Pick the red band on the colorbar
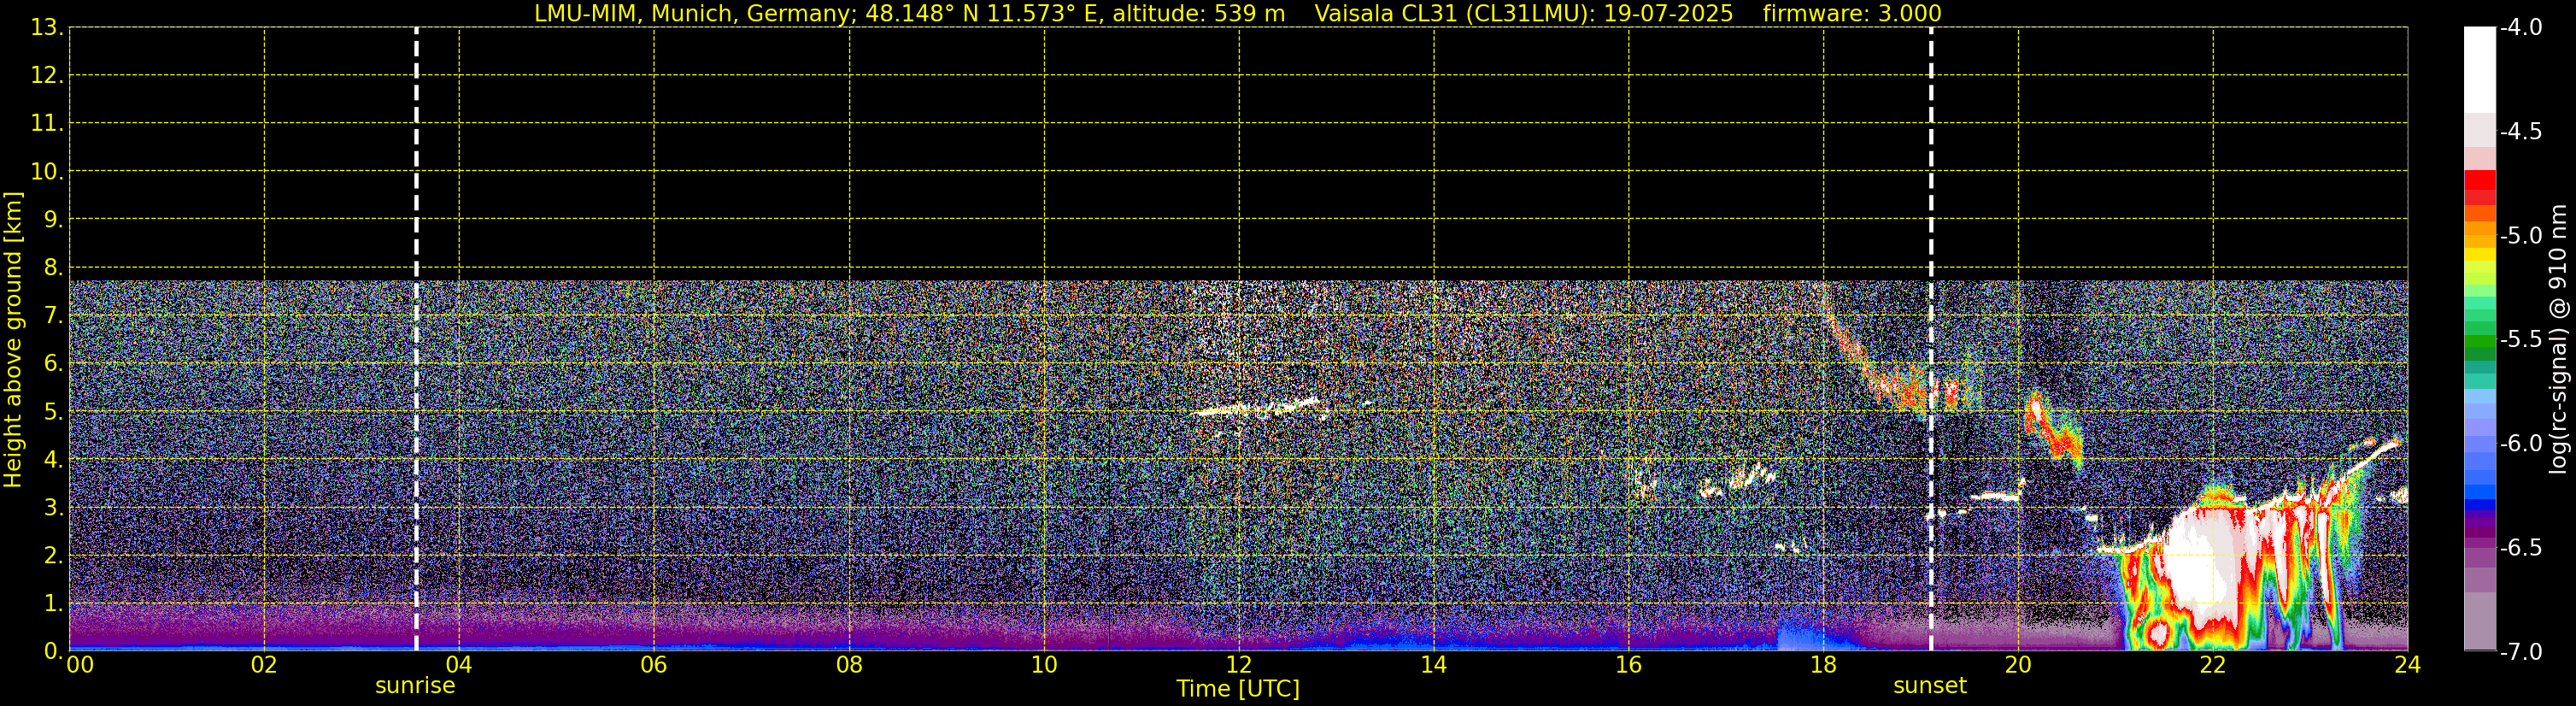Viewport: 2576px width, 706px height. click(2479, 186)
